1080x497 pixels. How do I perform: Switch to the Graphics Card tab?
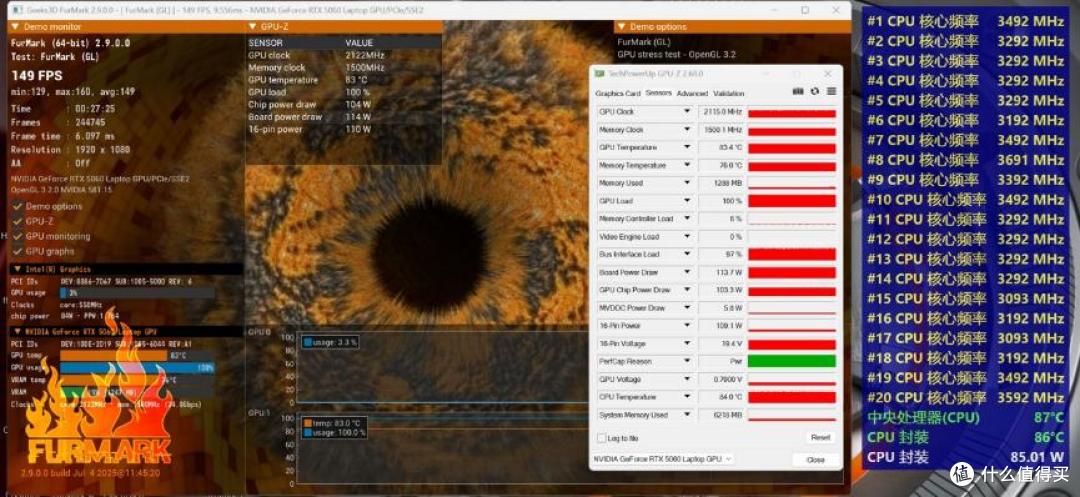pos(618,94)
